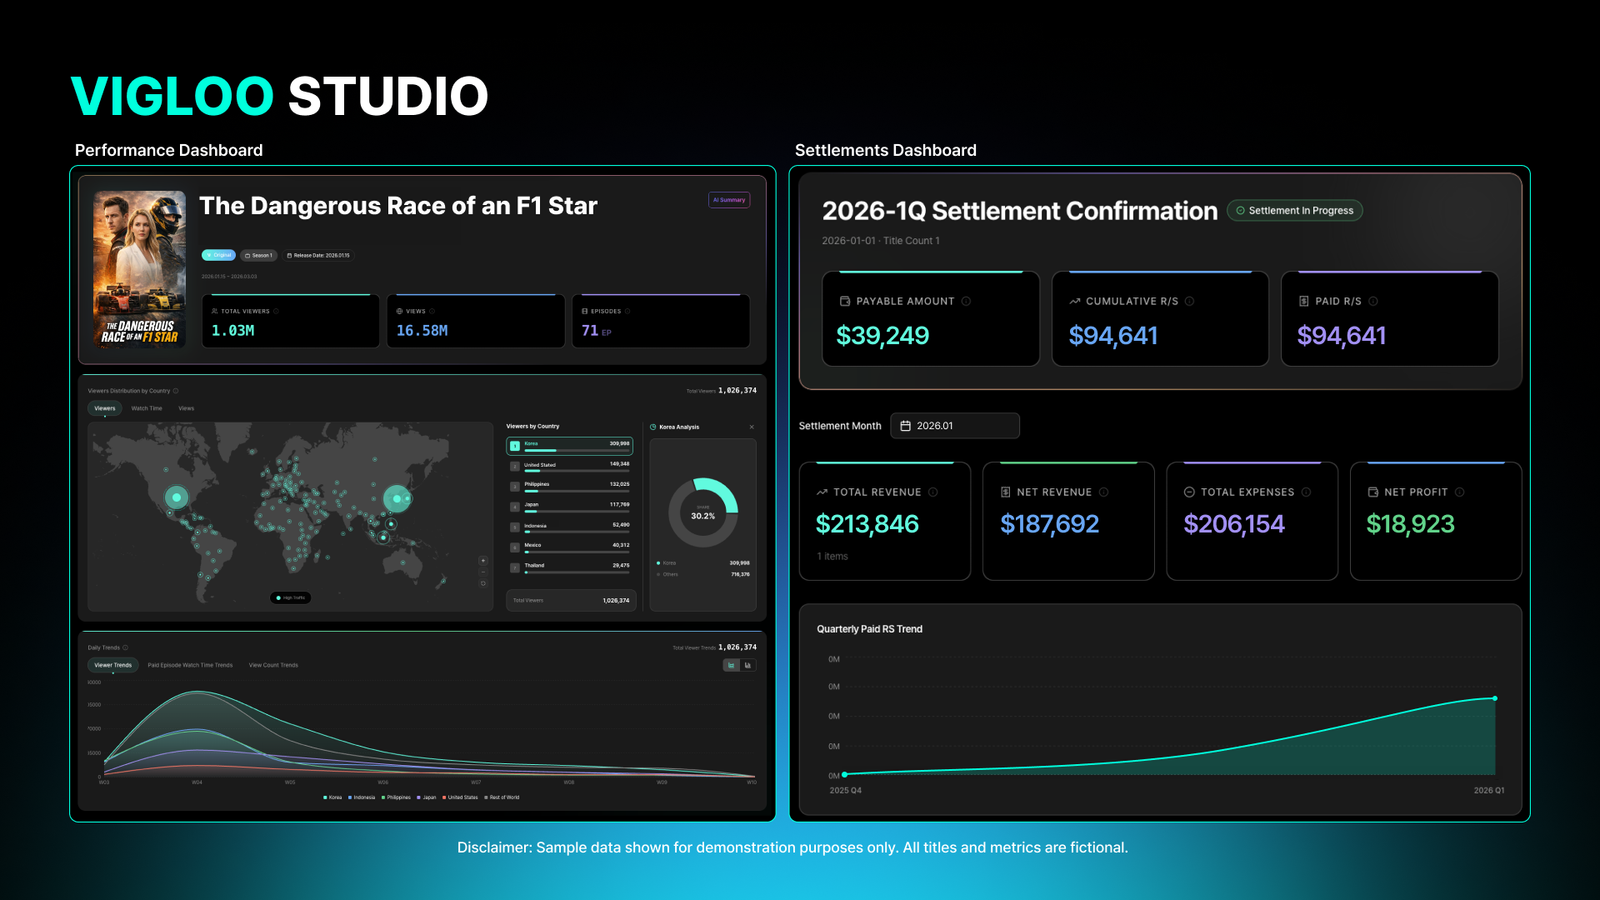The height and width of the screenshot is (900, 1600).
Task: Click map zoom-in plus icon
Action: click(483, 561)
